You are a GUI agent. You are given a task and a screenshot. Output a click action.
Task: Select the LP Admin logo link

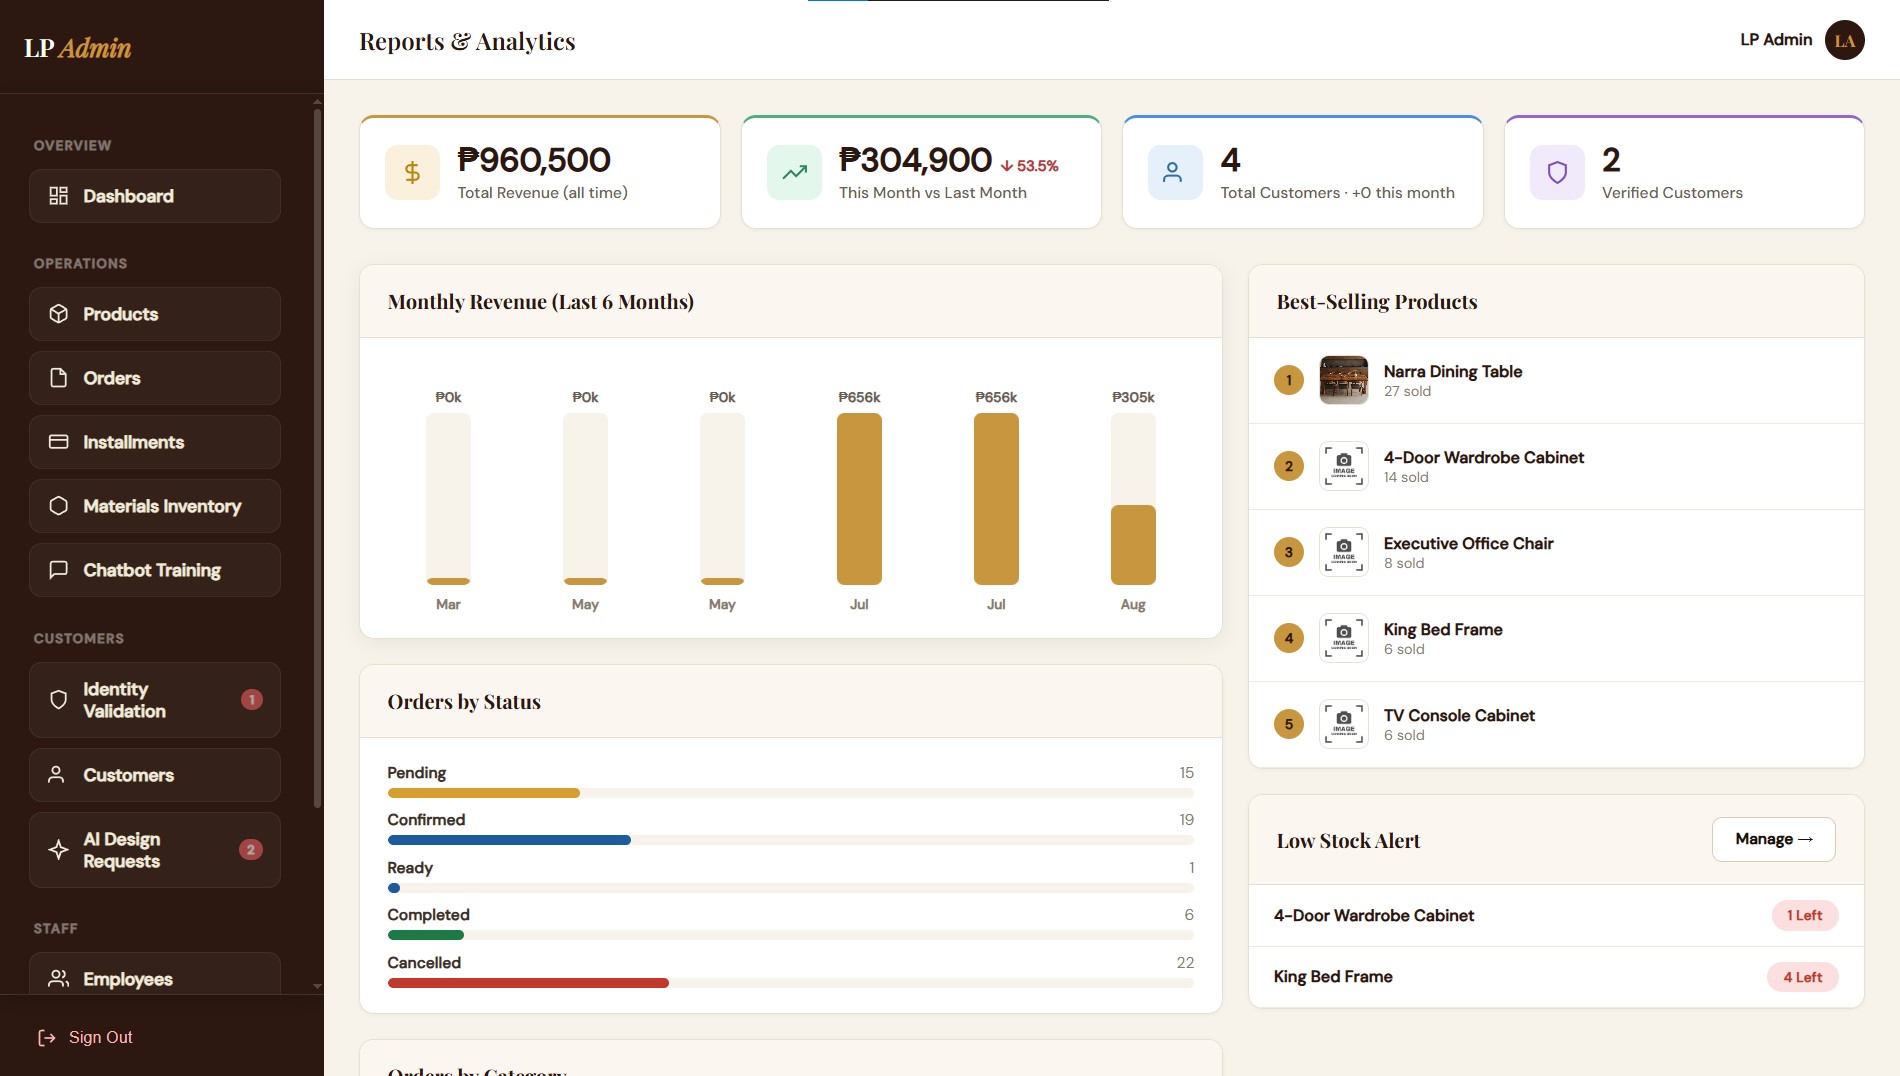pos(78,48)
